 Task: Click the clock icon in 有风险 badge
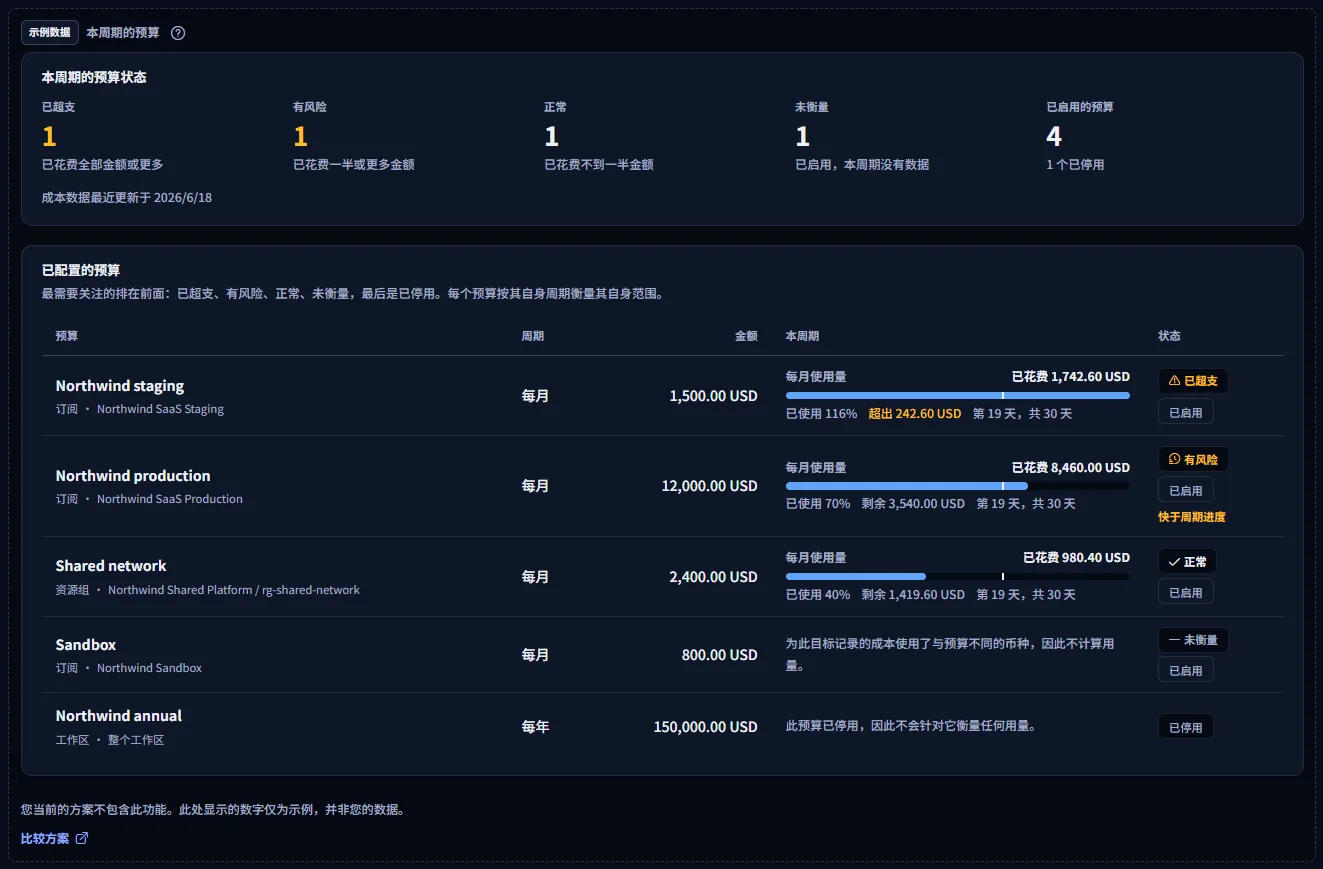click(x=1174, y=460)
